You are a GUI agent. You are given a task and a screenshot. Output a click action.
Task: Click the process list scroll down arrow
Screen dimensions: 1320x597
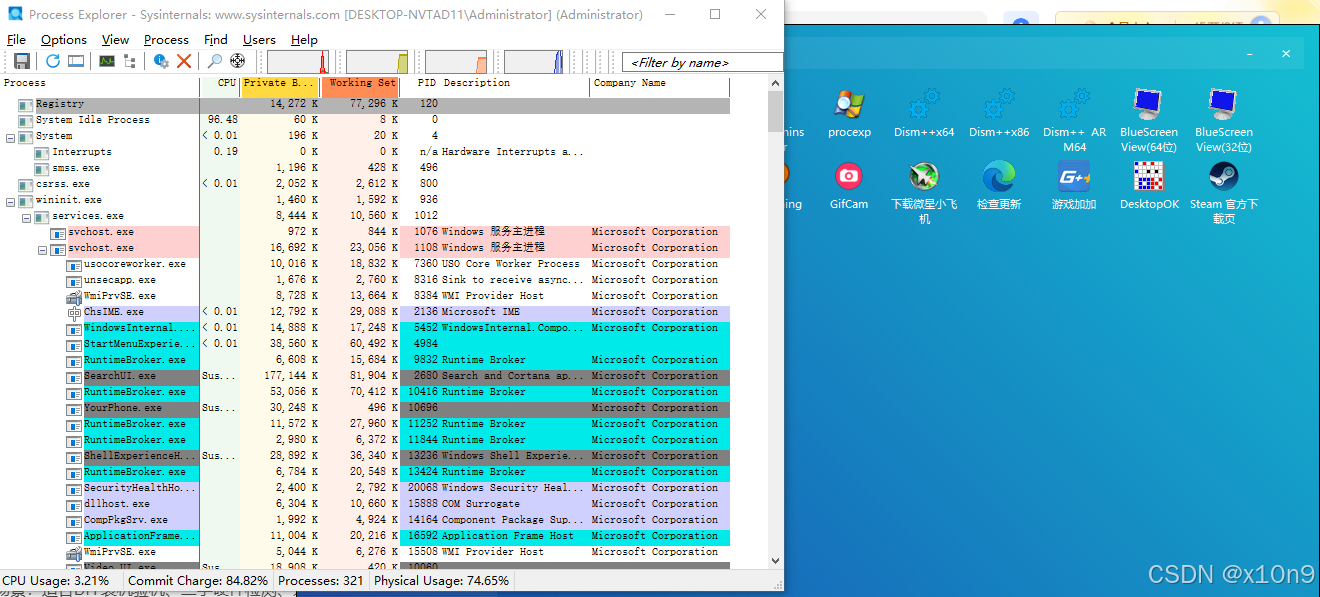(775, 561)
